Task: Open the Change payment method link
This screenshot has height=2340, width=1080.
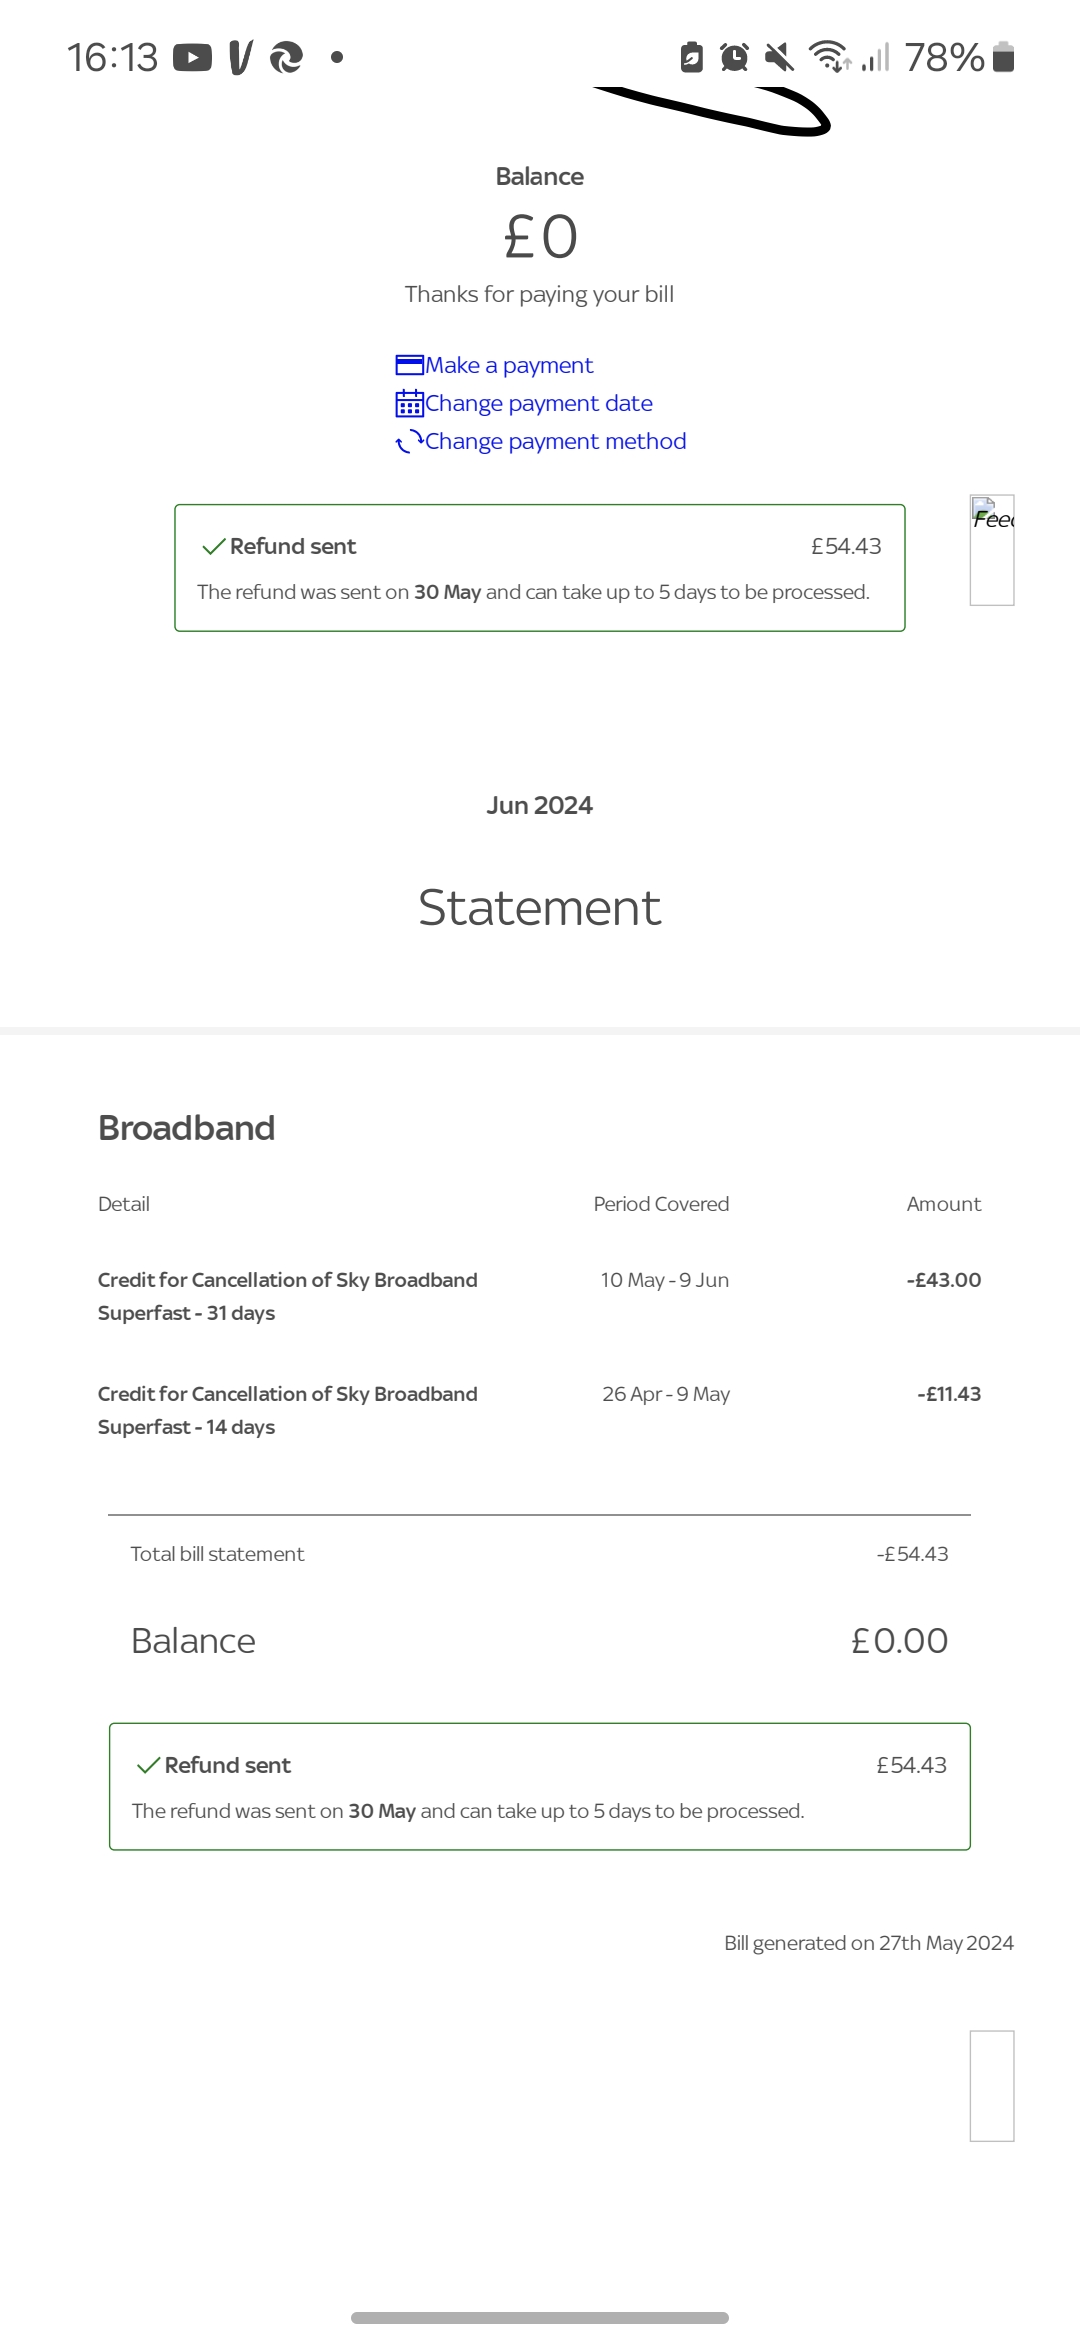Action: point(555,441)
